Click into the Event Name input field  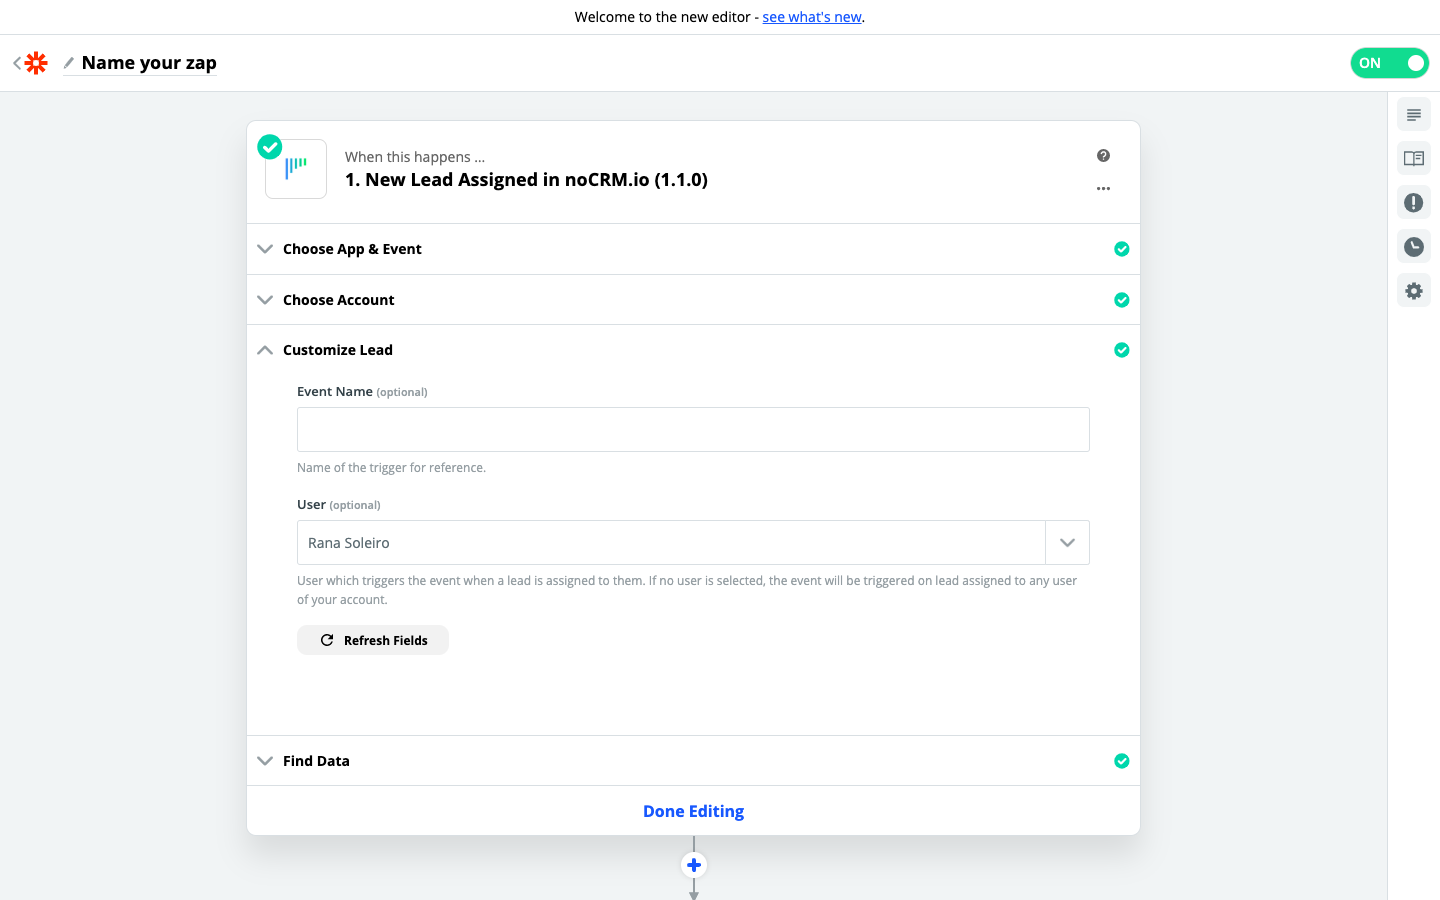click(693, 430)
